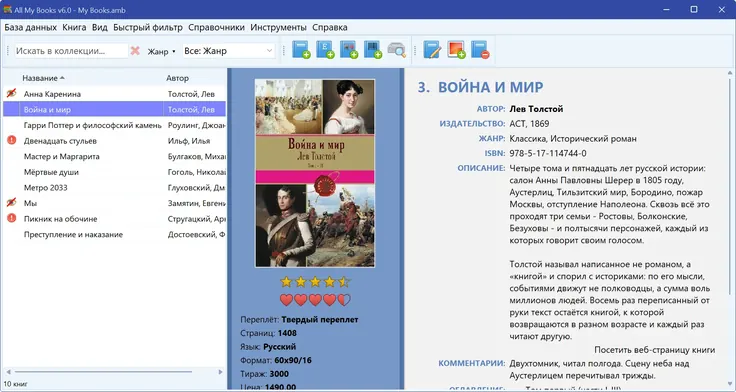Screen dimensions: 736x392
Task: Click the Искать в коллекции search field
Action: point(71,51)
